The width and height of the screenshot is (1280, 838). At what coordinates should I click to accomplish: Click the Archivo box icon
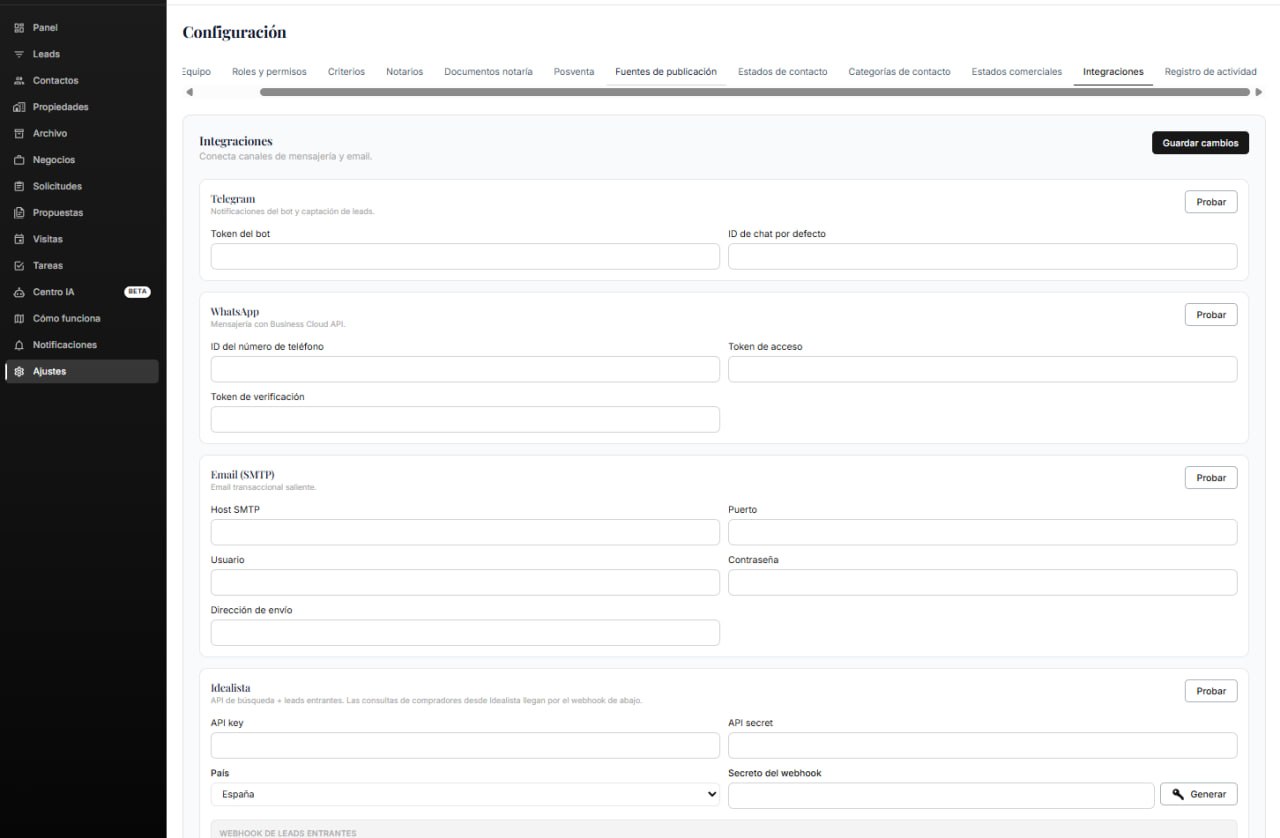point(19,133)
